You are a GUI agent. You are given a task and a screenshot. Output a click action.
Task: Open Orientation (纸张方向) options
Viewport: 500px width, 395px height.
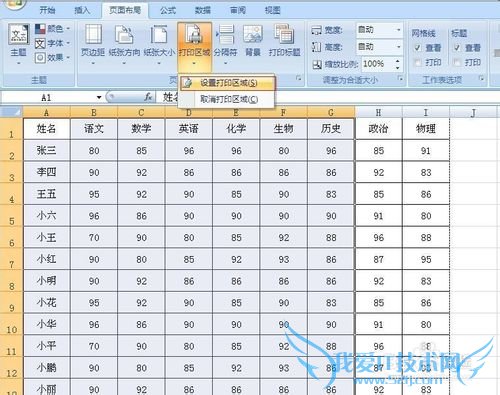click(124, 45)
